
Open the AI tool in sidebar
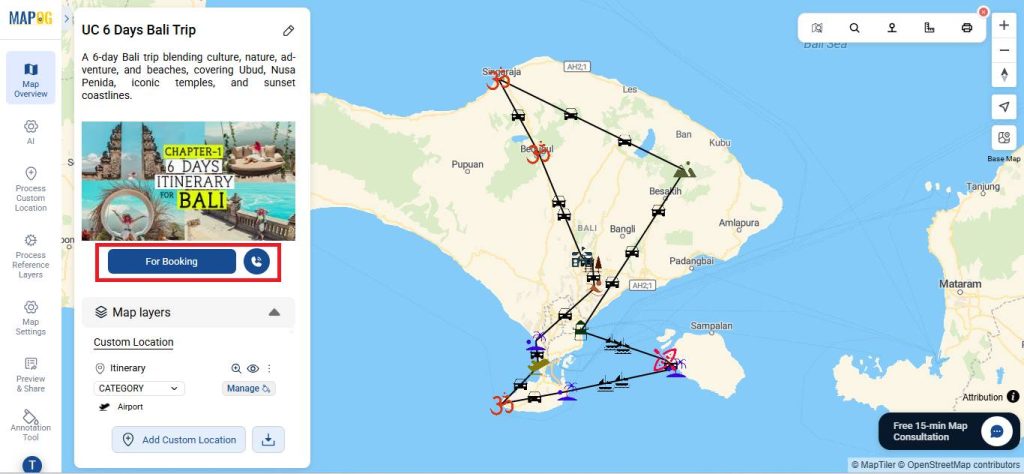[31, 131]
